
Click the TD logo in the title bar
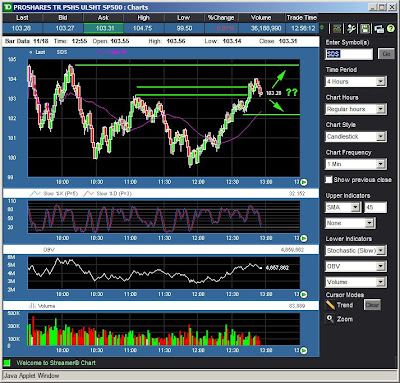pyautogui.click(x=8, y=7)
